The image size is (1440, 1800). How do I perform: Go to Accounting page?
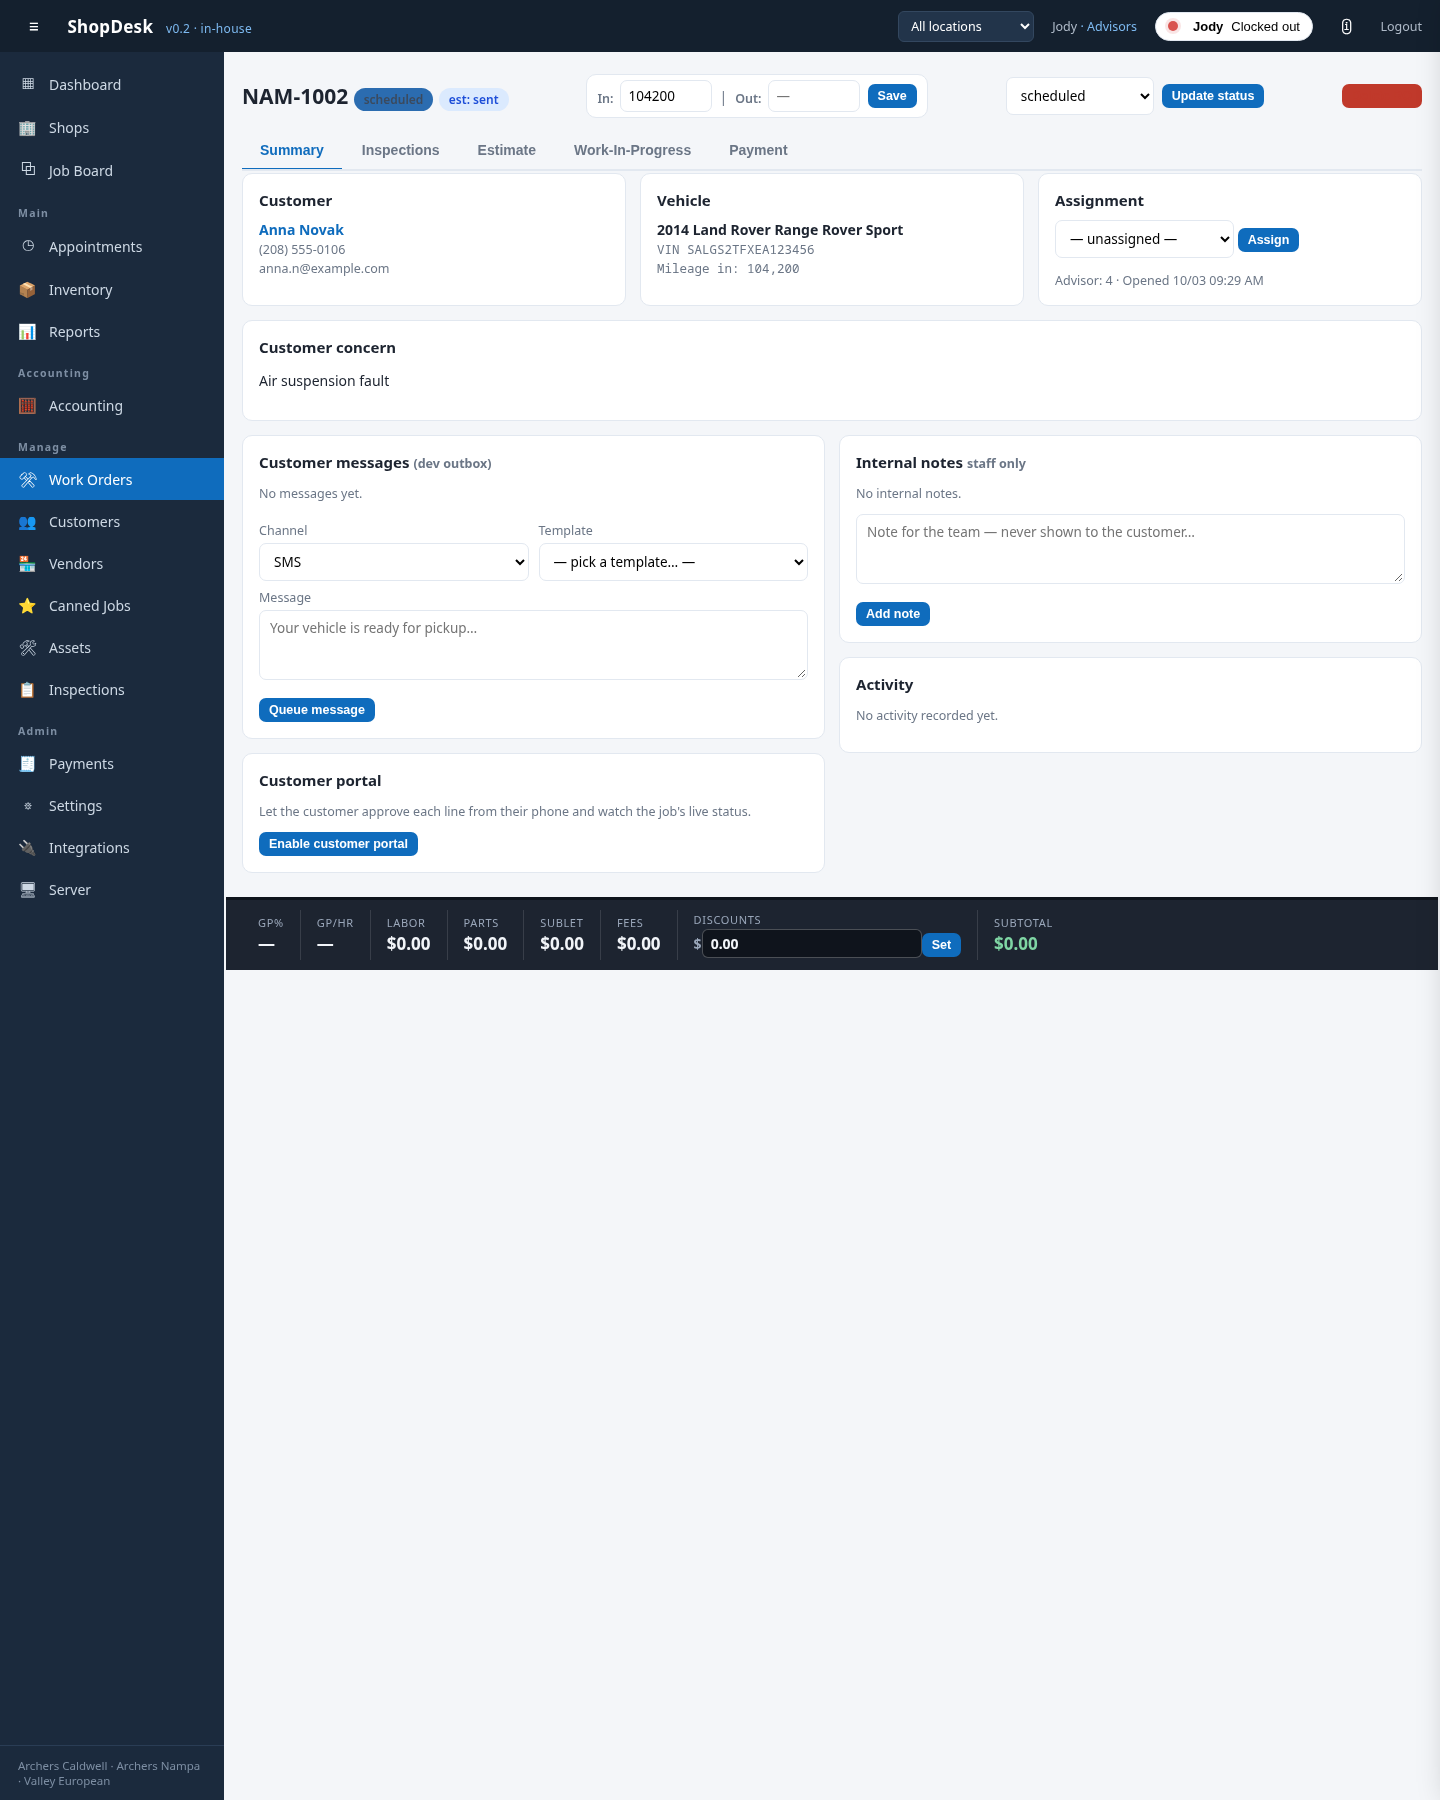[x=112, y=406]
